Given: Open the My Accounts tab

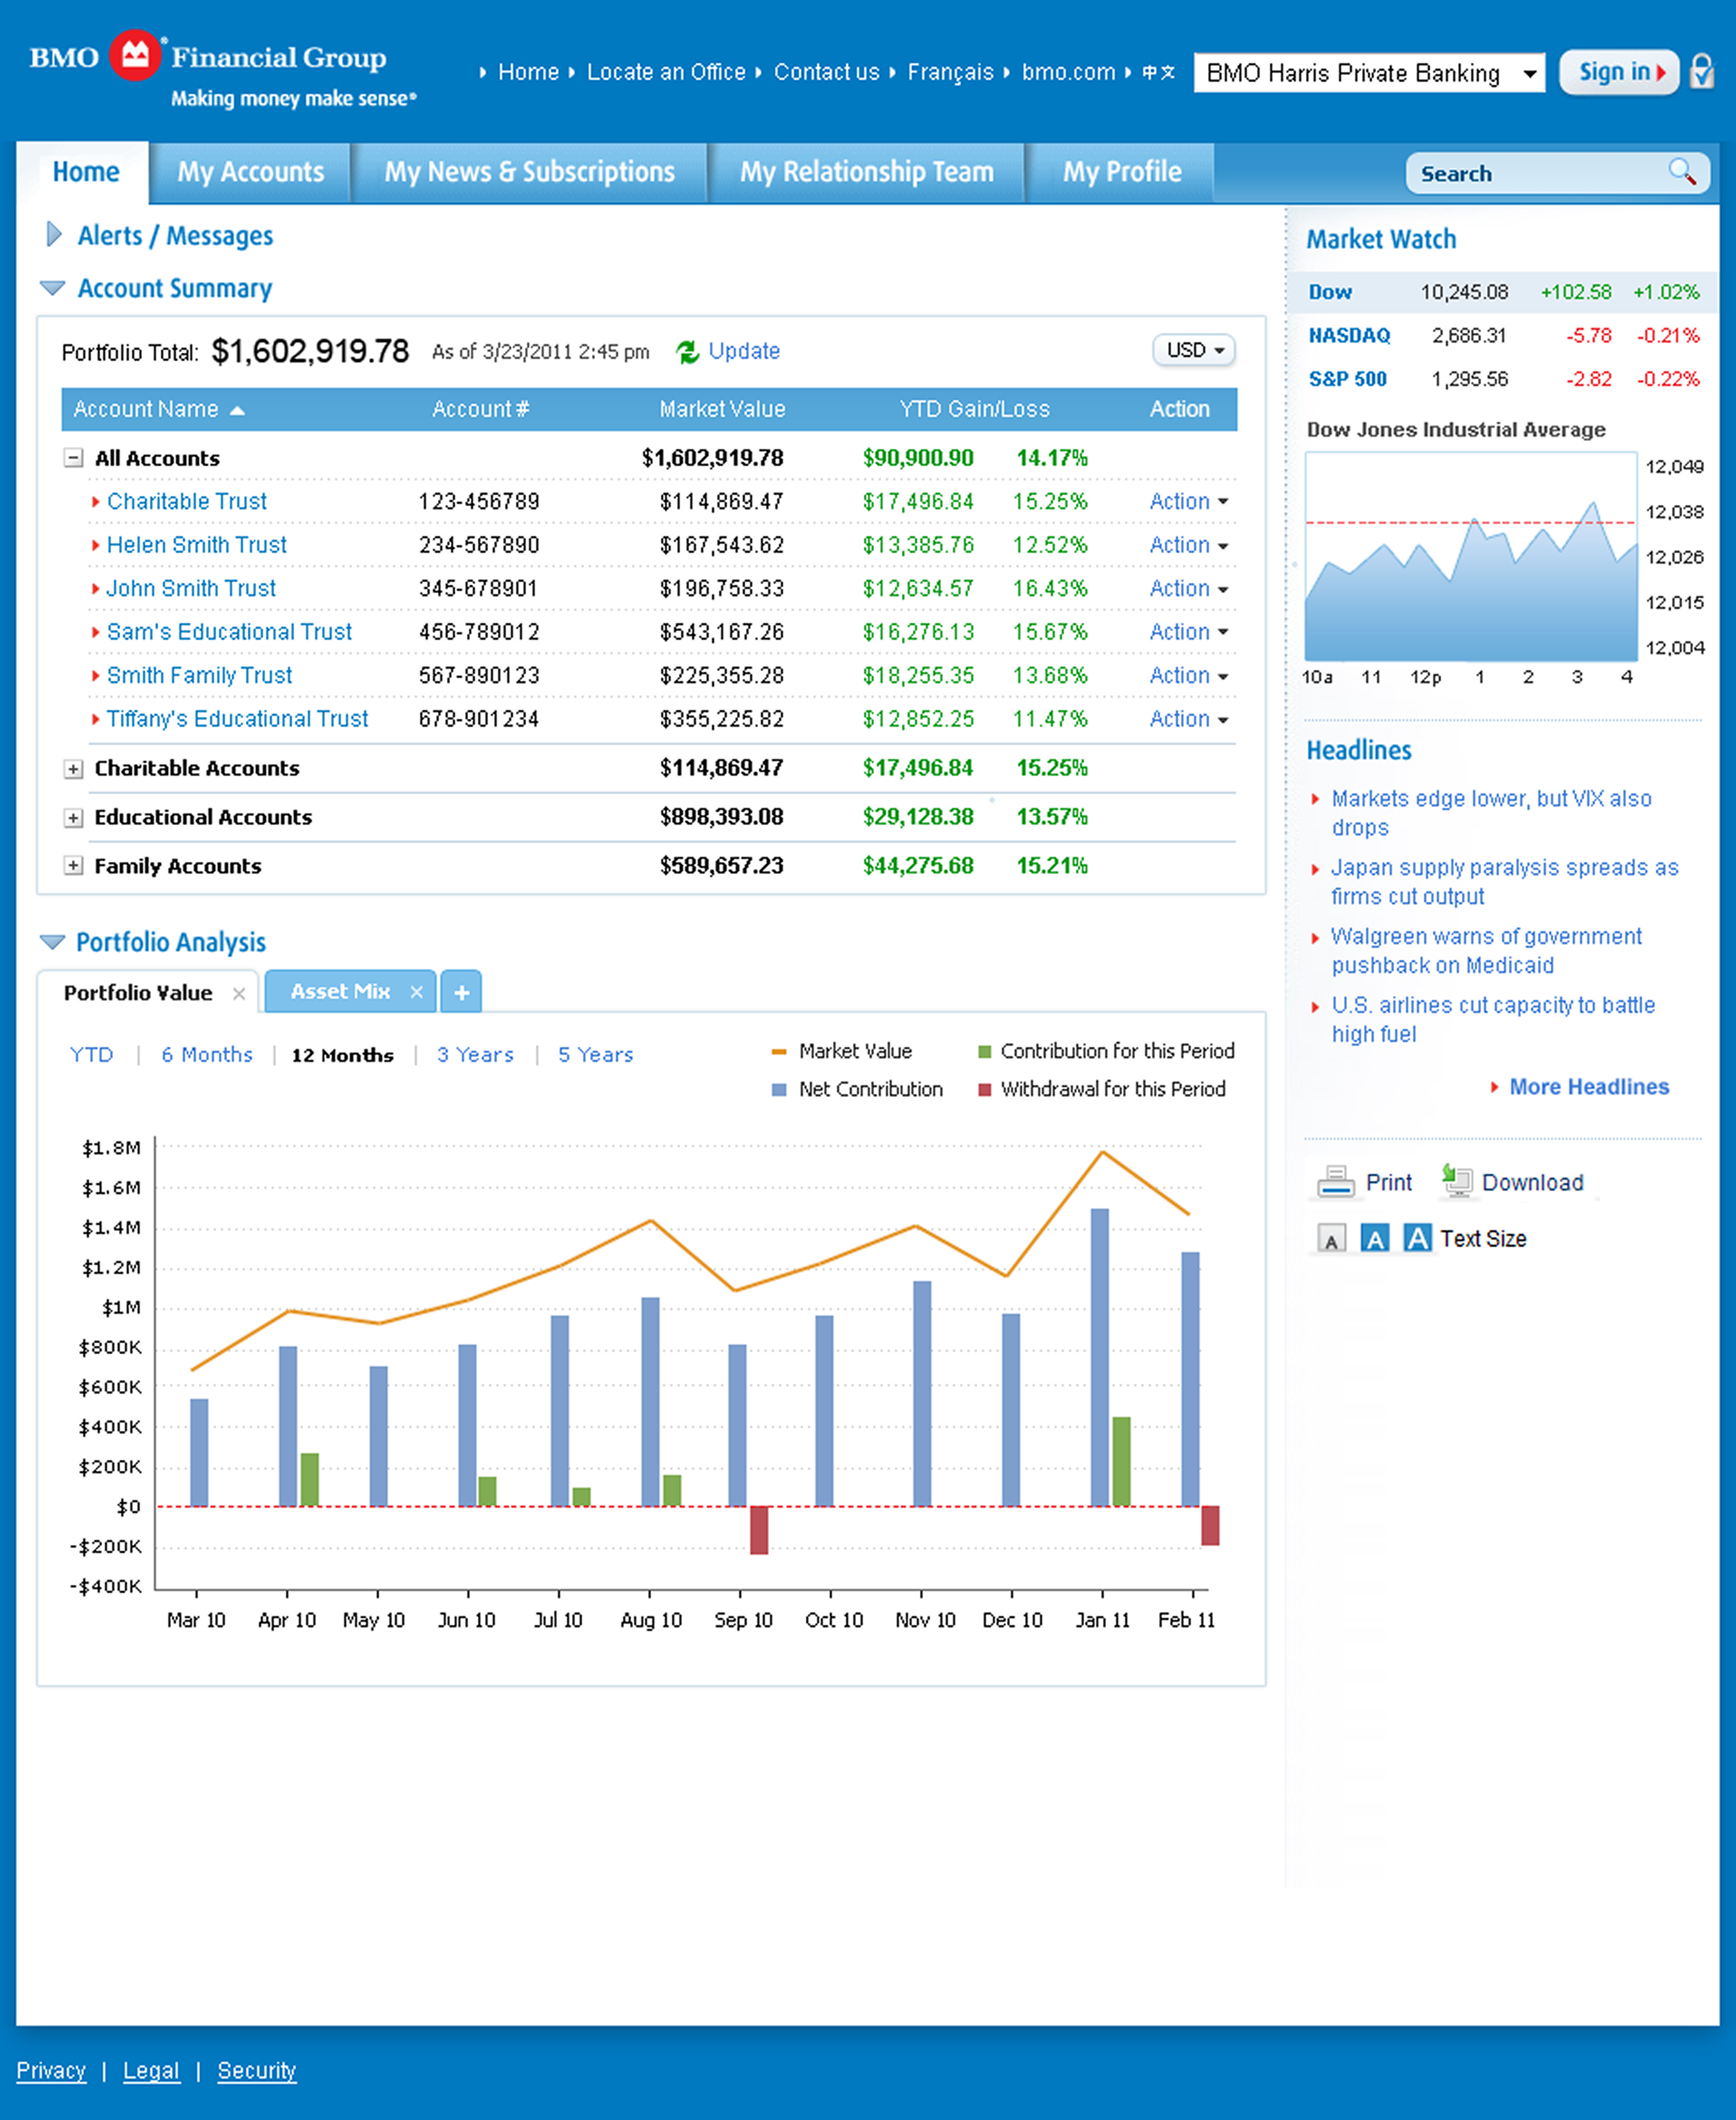Looking at the screenshot, I should tap(250, 172).
